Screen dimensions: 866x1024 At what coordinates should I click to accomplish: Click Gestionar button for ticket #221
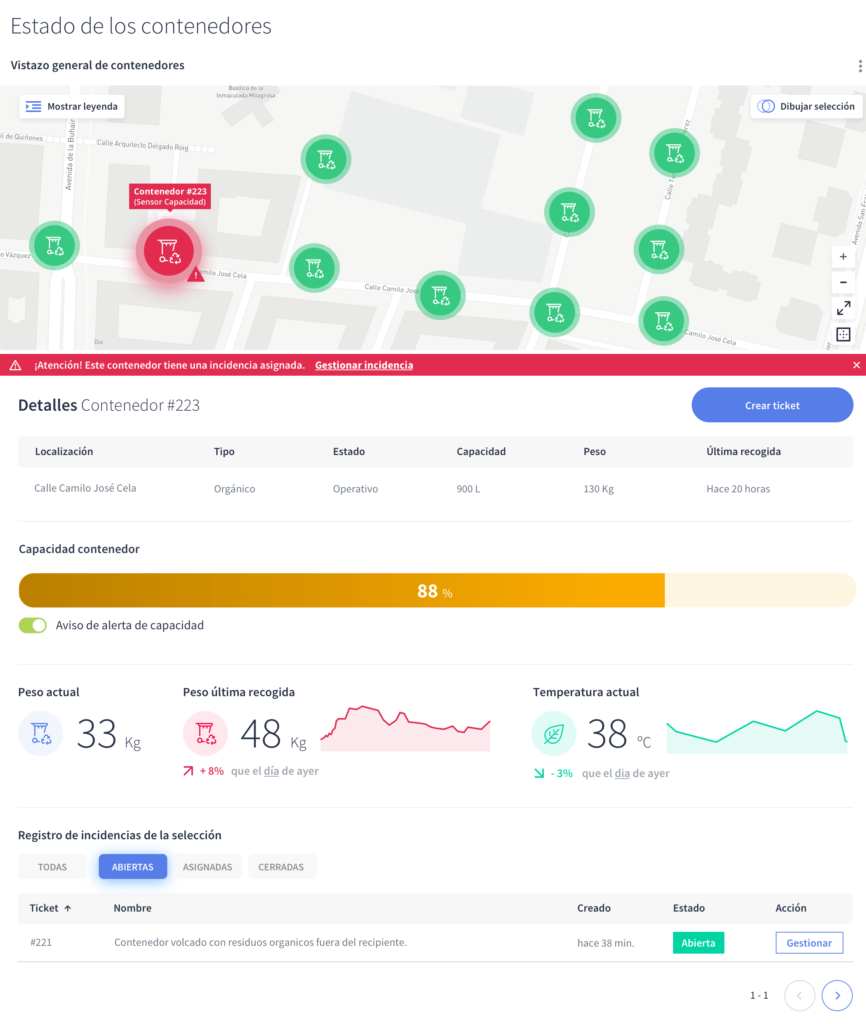(809, 942)
